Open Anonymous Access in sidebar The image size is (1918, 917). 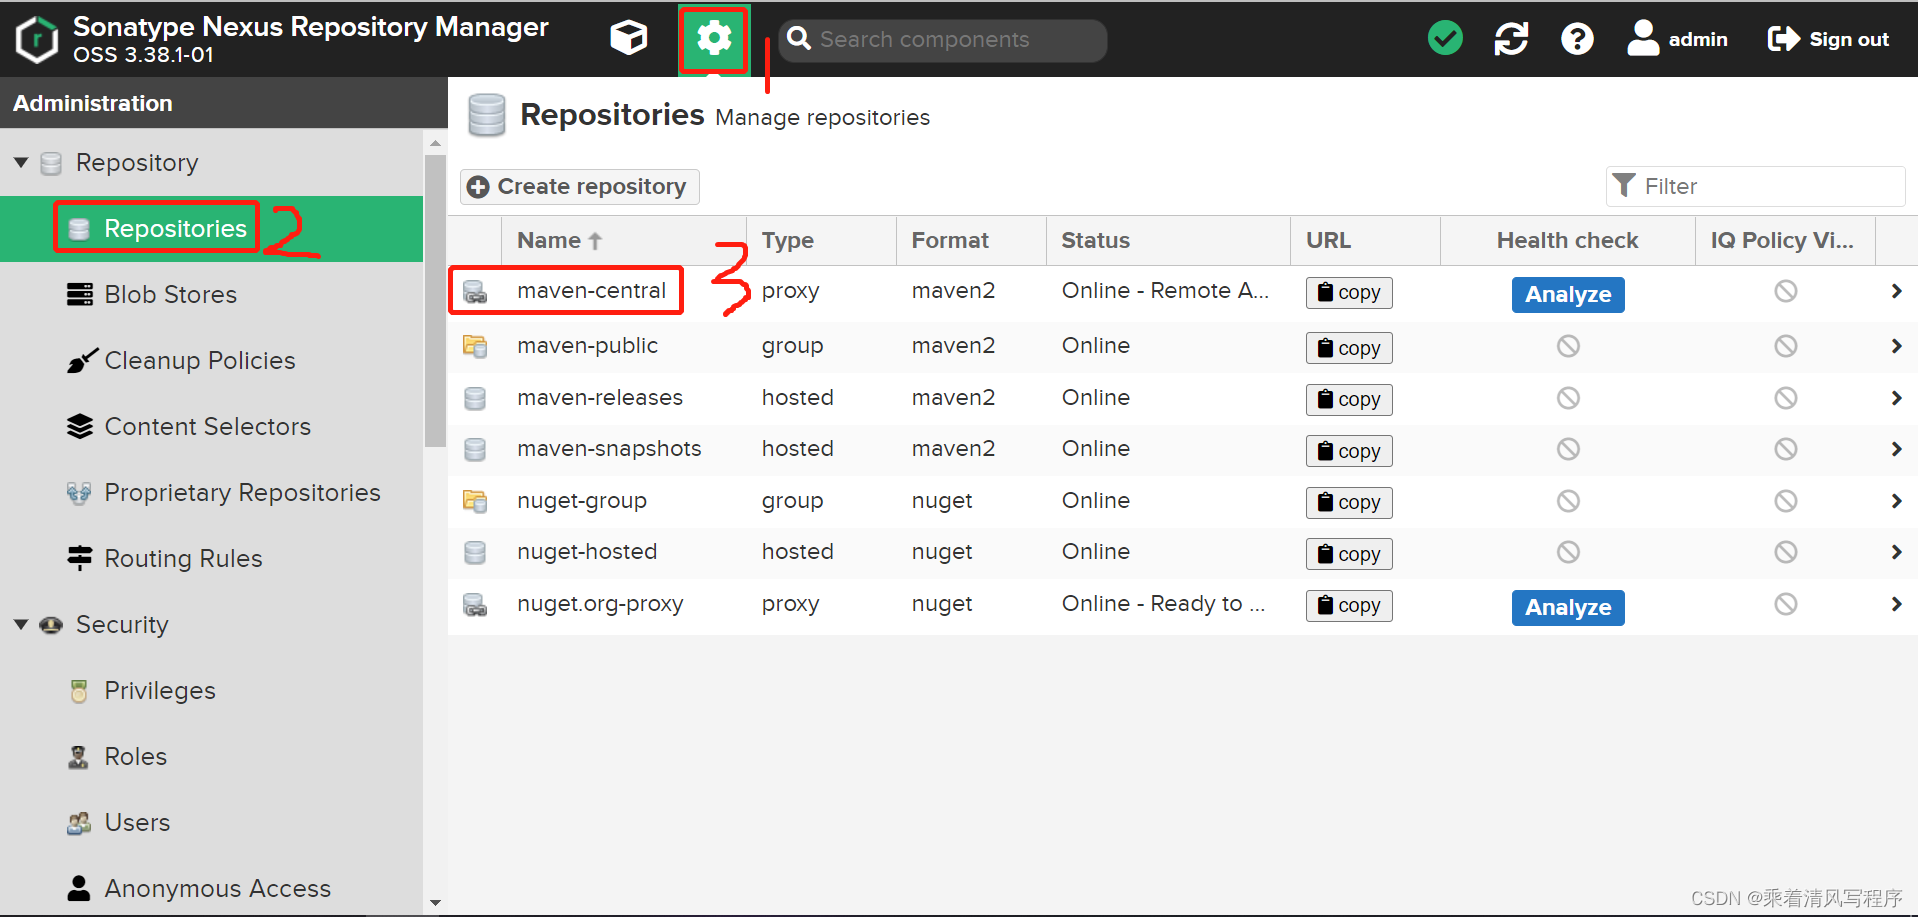click(x=211, y=888)
